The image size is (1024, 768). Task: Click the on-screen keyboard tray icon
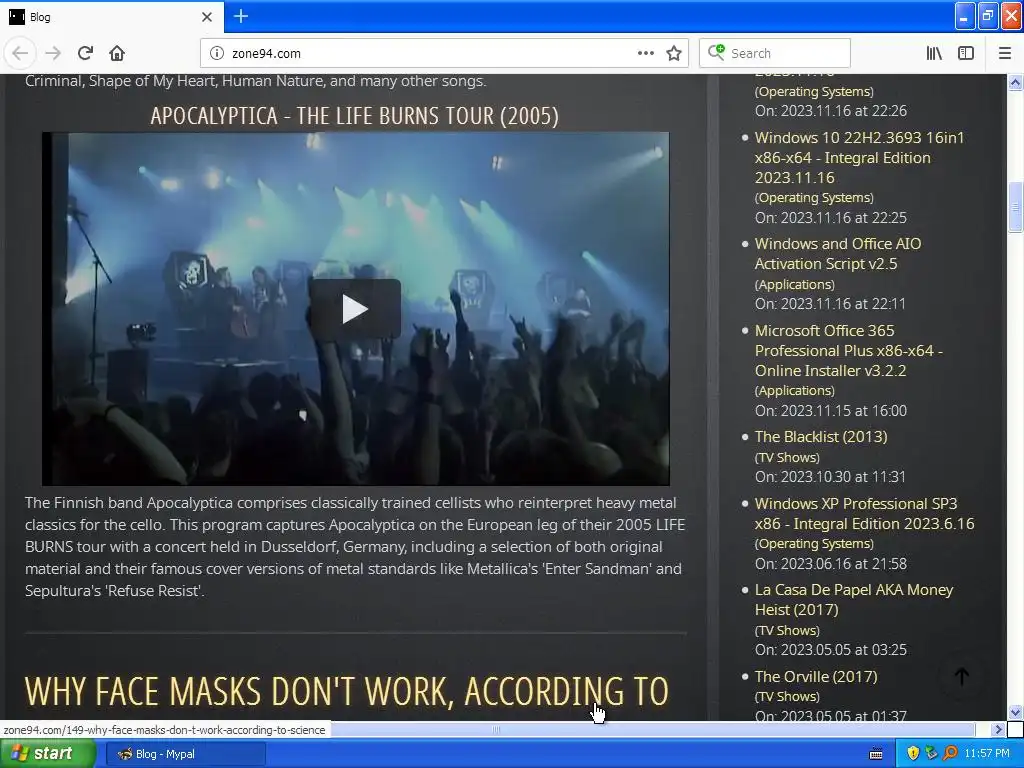876,754
